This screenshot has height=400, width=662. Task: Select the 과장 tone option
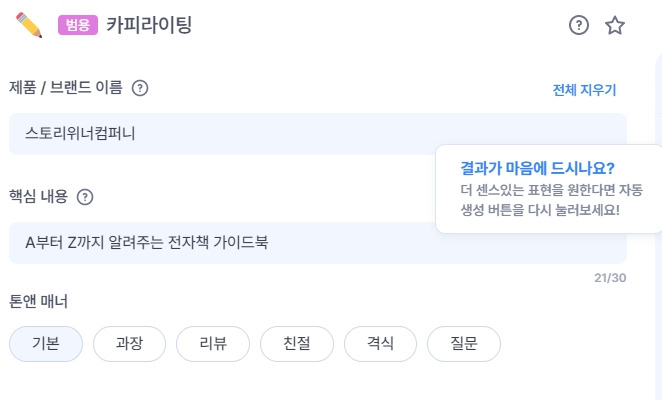(x=129, y=343)
